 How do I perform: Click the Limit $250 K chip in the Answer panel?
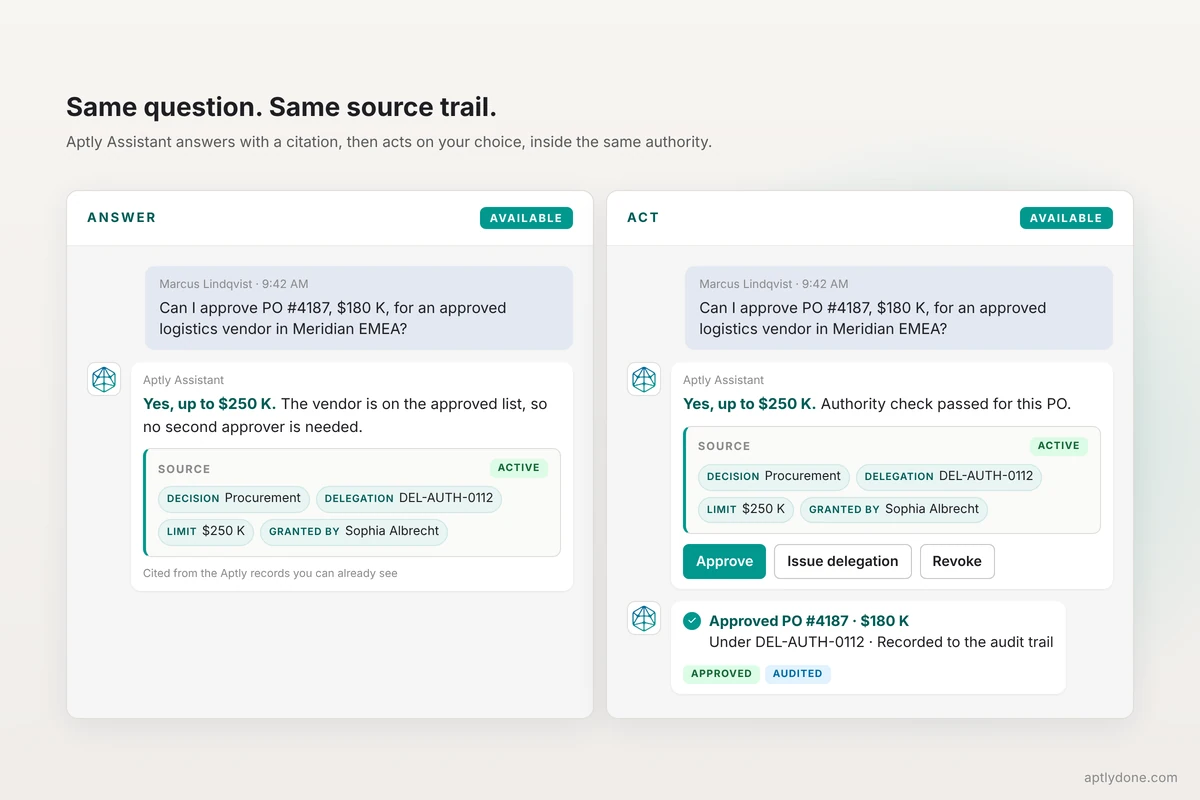coord(206,531)
